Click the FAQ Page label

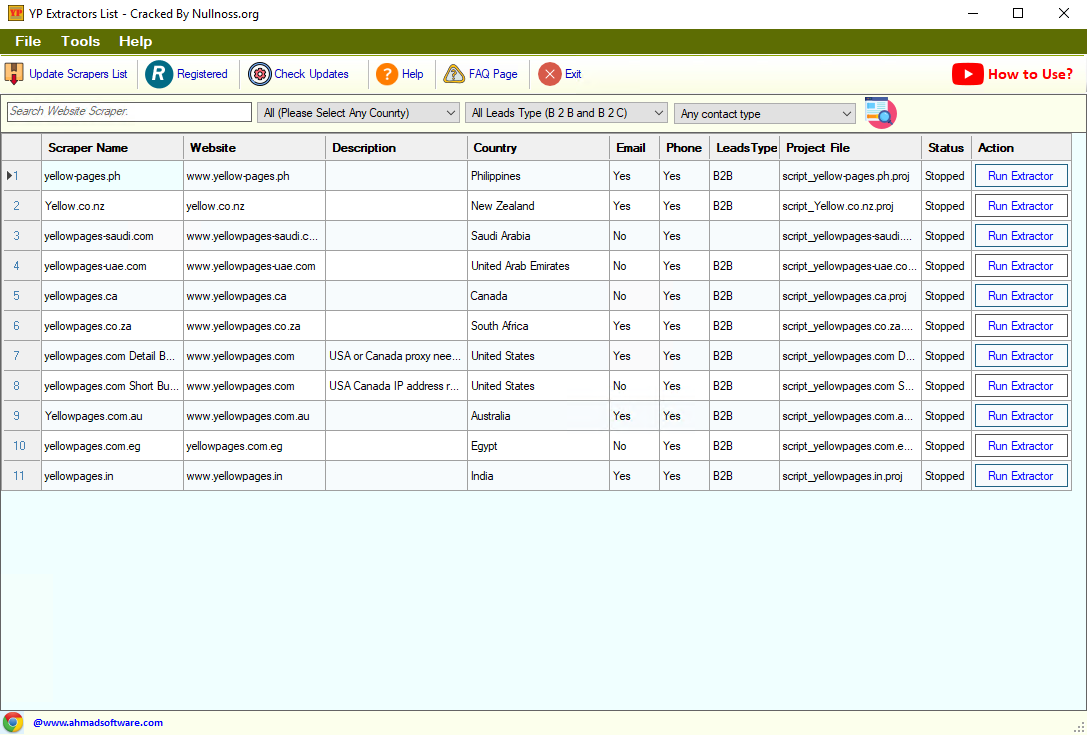coord(493,74)
